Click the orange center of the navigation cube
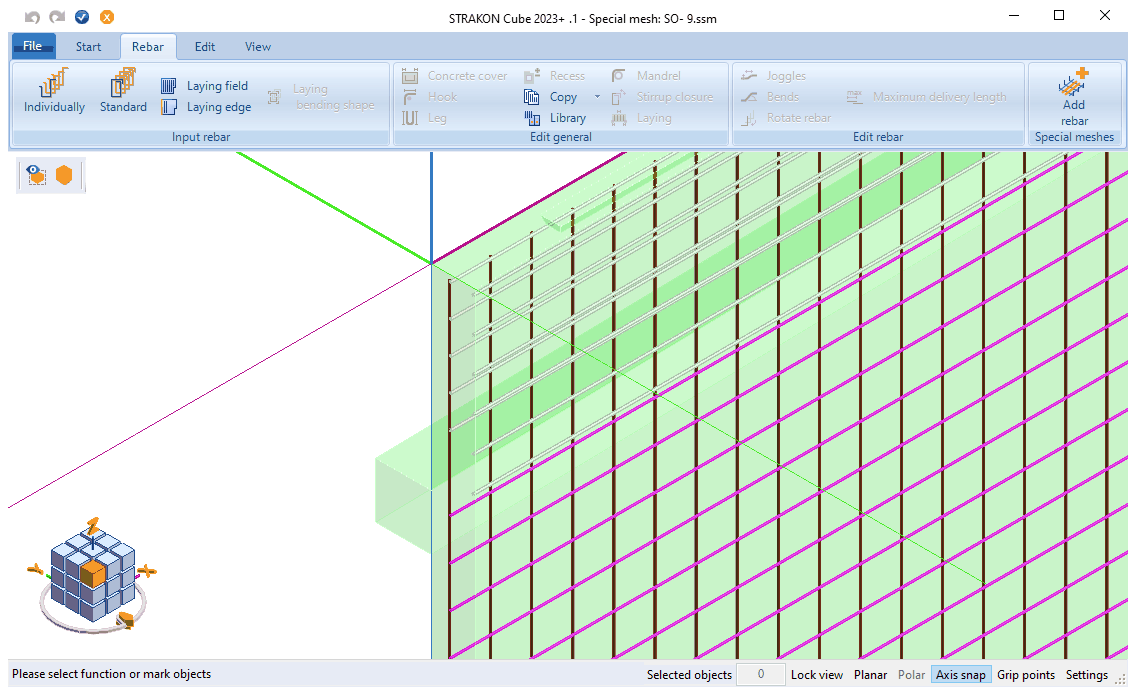The image size is (1136, 696). [93, 574]
